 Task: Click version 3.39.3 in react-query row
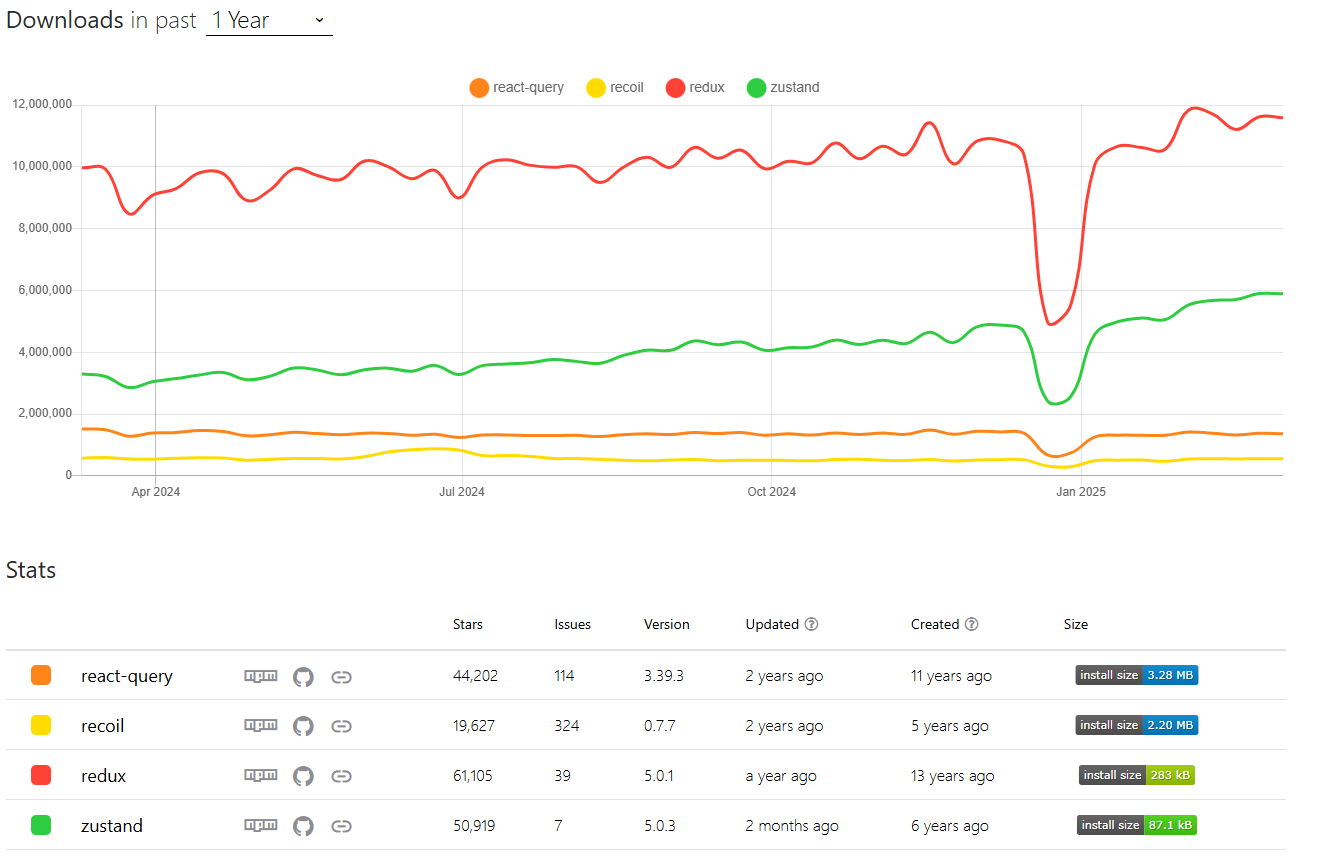click(664, 676)
